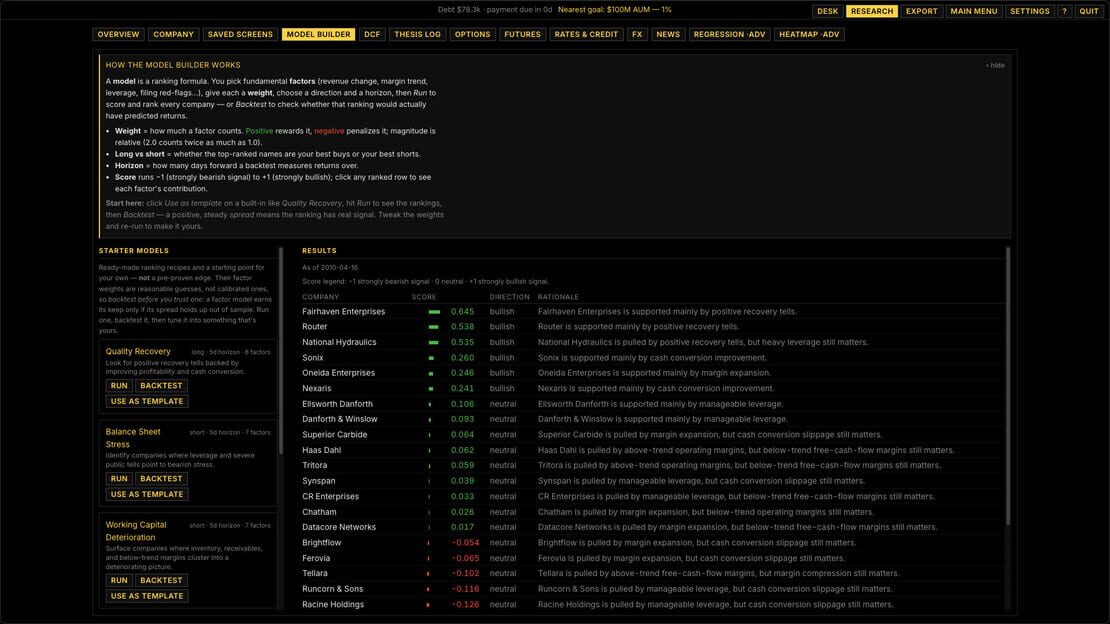Screen dimensions: 1110x624
Task: Run the Quality Recovery model
Action: click(x=119, y=386)
